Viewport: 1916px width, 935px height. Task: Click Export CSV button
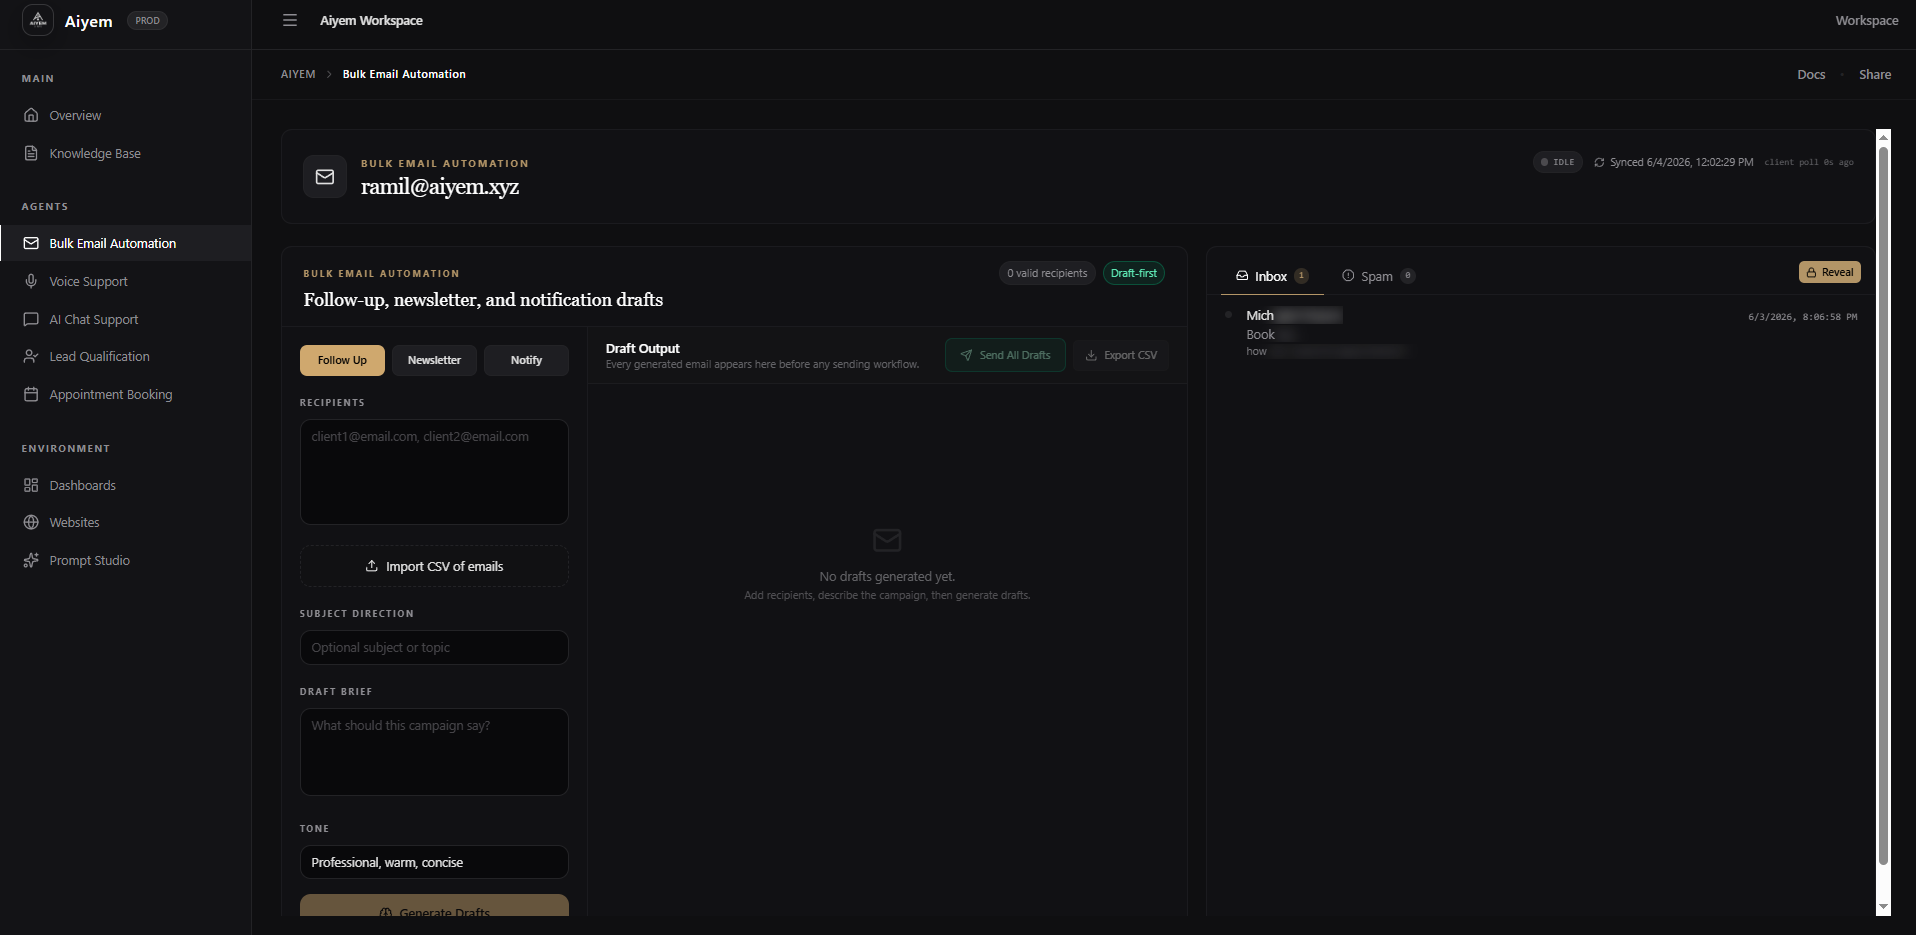point(1121,355)
